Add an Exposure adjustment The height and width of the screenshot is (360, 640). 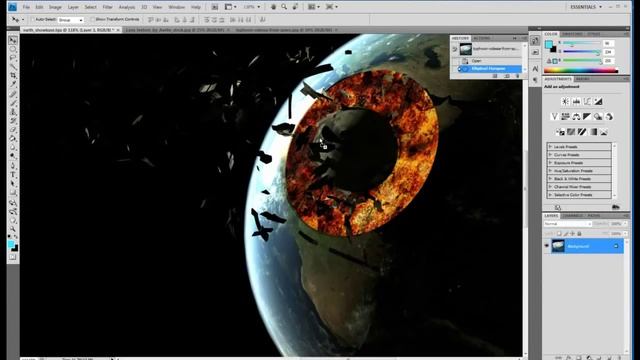[x=598, y=101]
